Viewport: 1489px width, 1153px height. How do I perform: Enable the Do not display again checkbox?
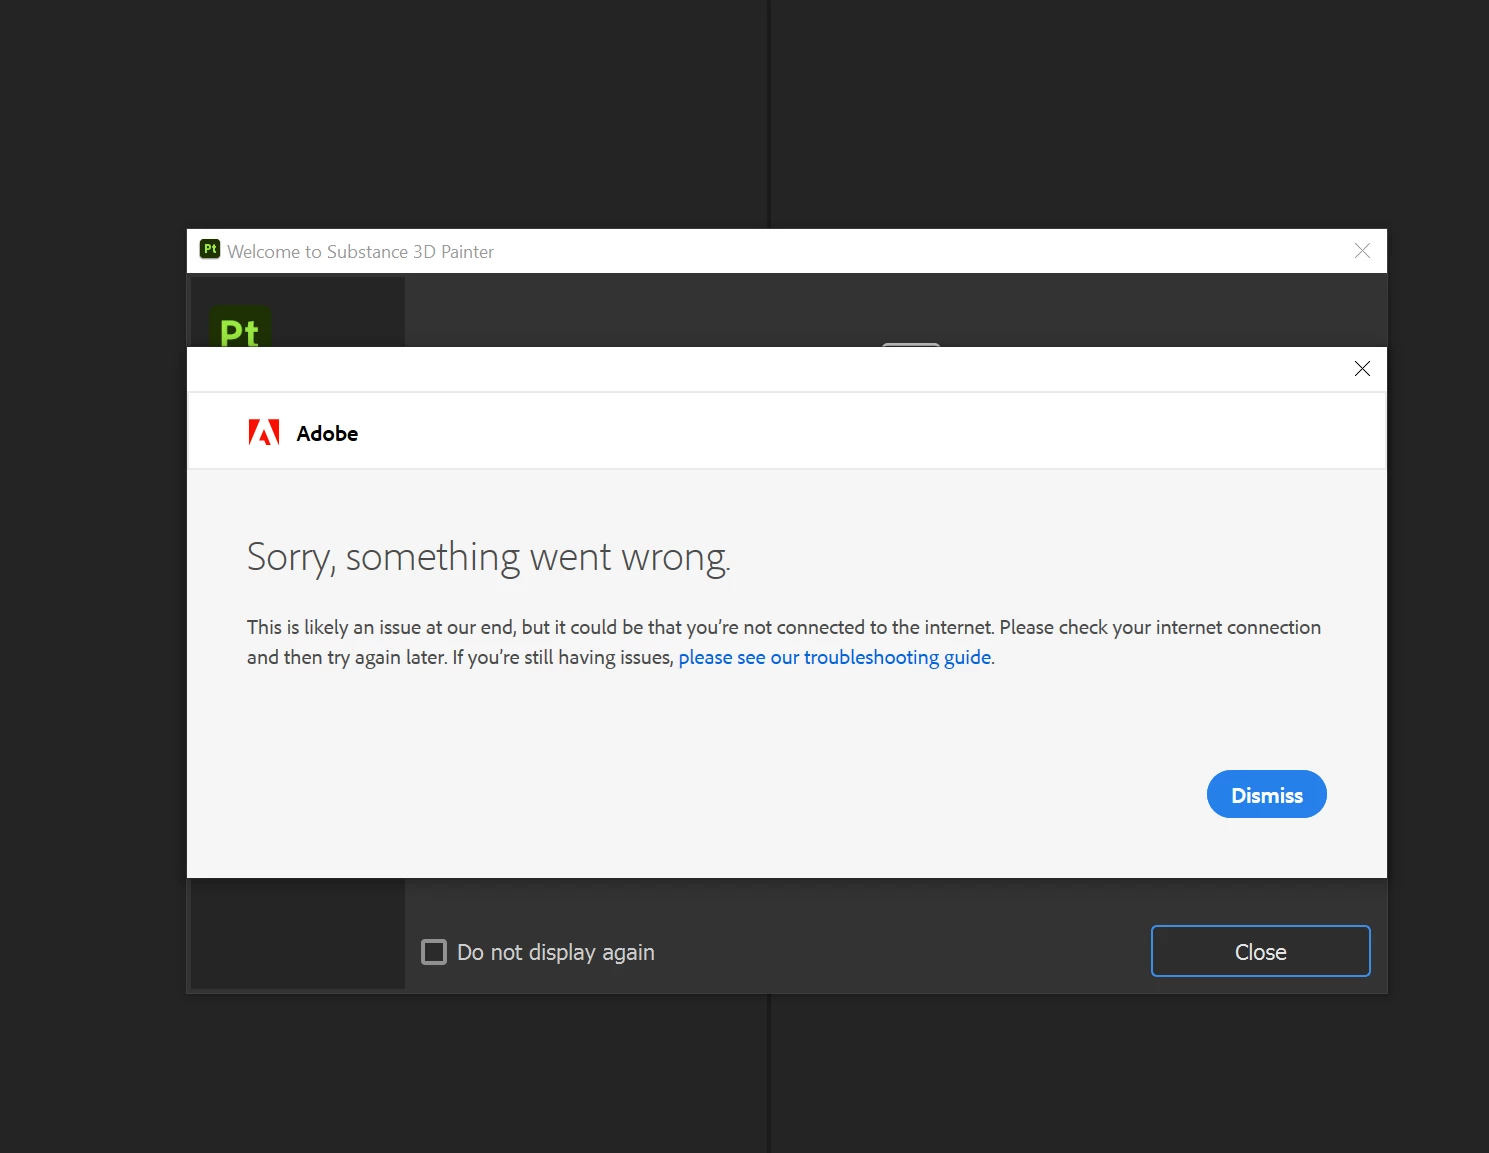[434, 951]
